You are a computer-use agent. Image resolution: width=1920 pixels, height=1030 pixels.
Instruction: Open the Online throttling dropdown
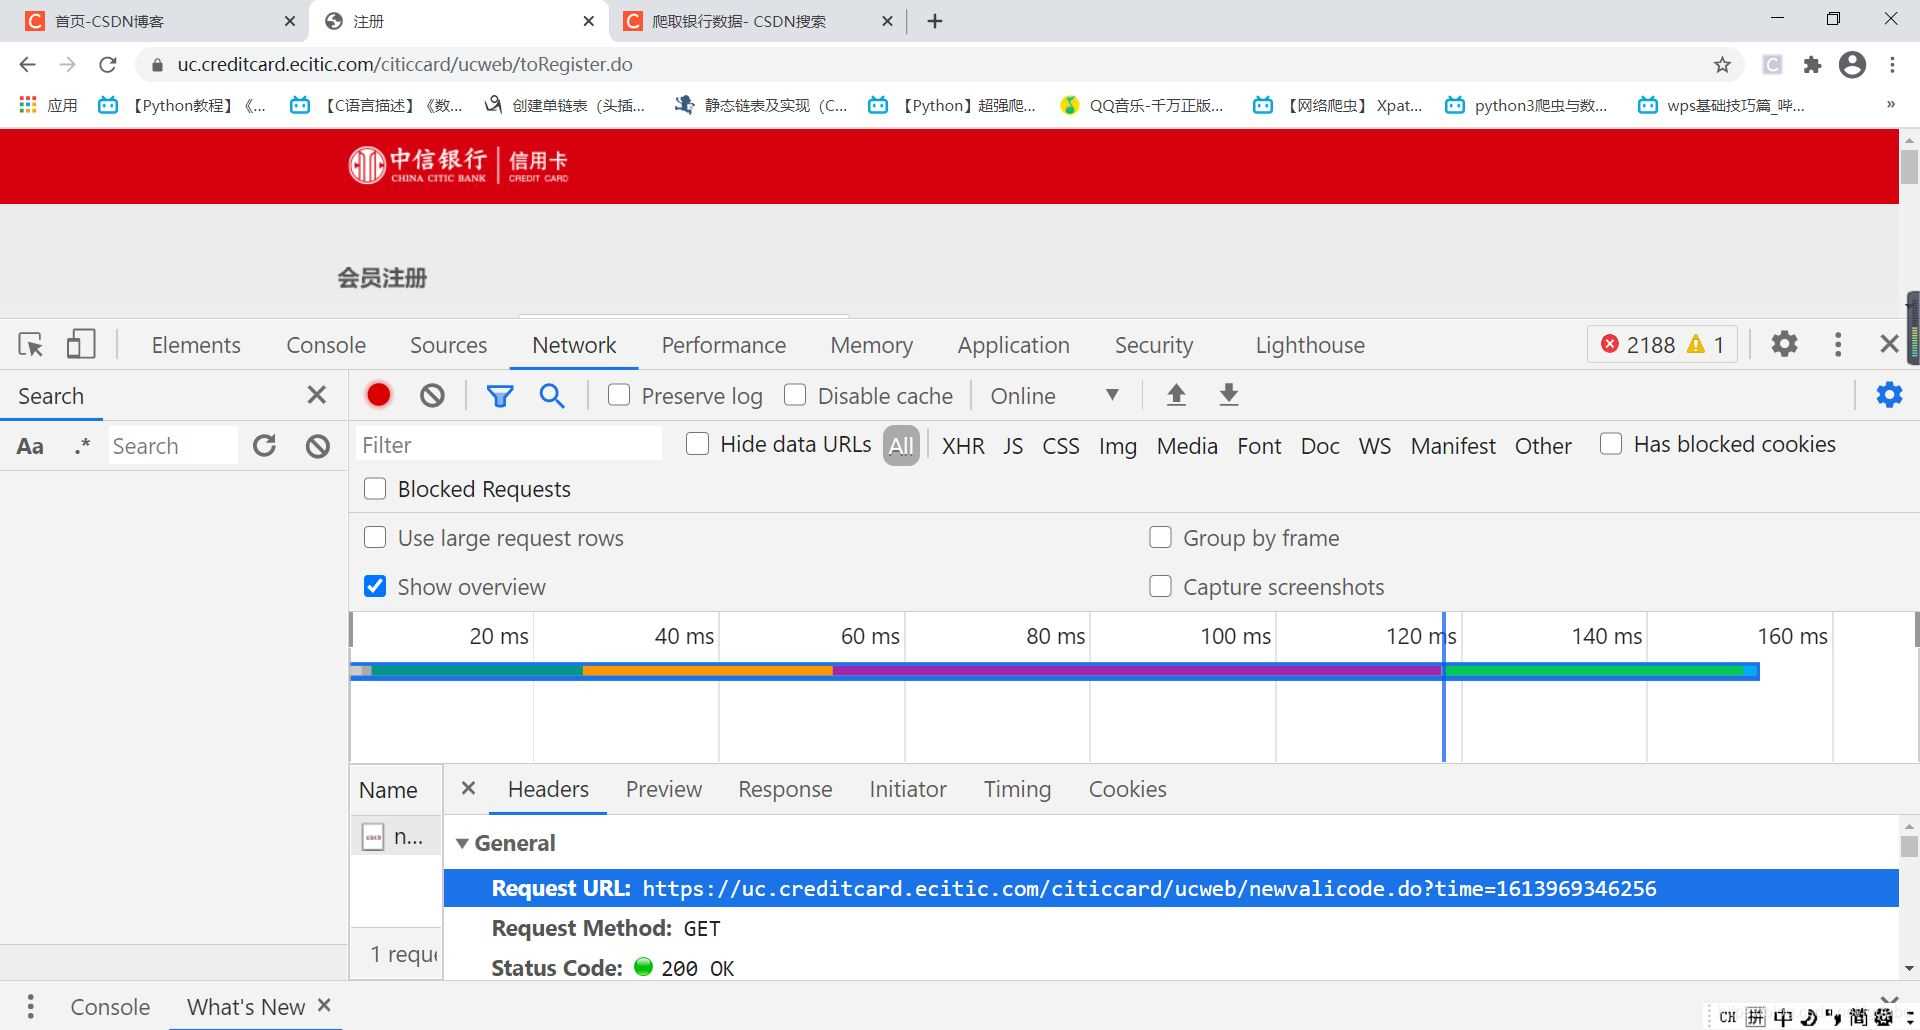pos(1055,394)
